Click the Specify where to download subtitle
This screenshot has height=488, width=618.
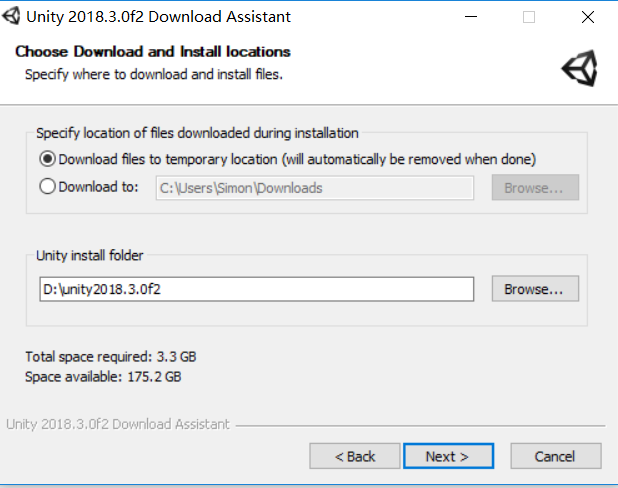[154, 74]
